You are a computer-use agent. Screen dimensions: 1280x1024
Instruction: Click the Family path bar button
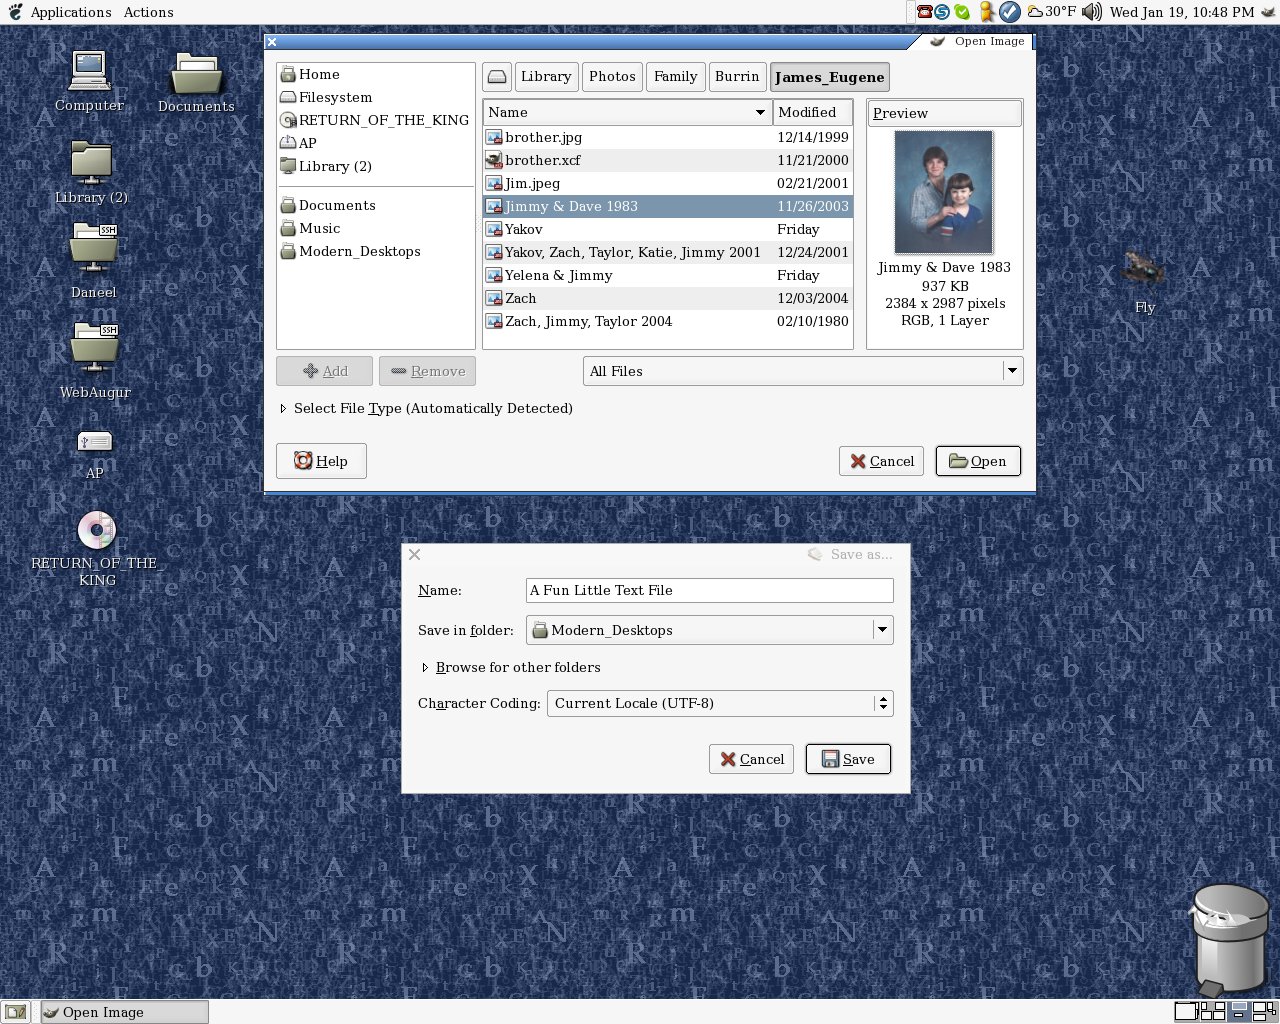tap(676, 77)
